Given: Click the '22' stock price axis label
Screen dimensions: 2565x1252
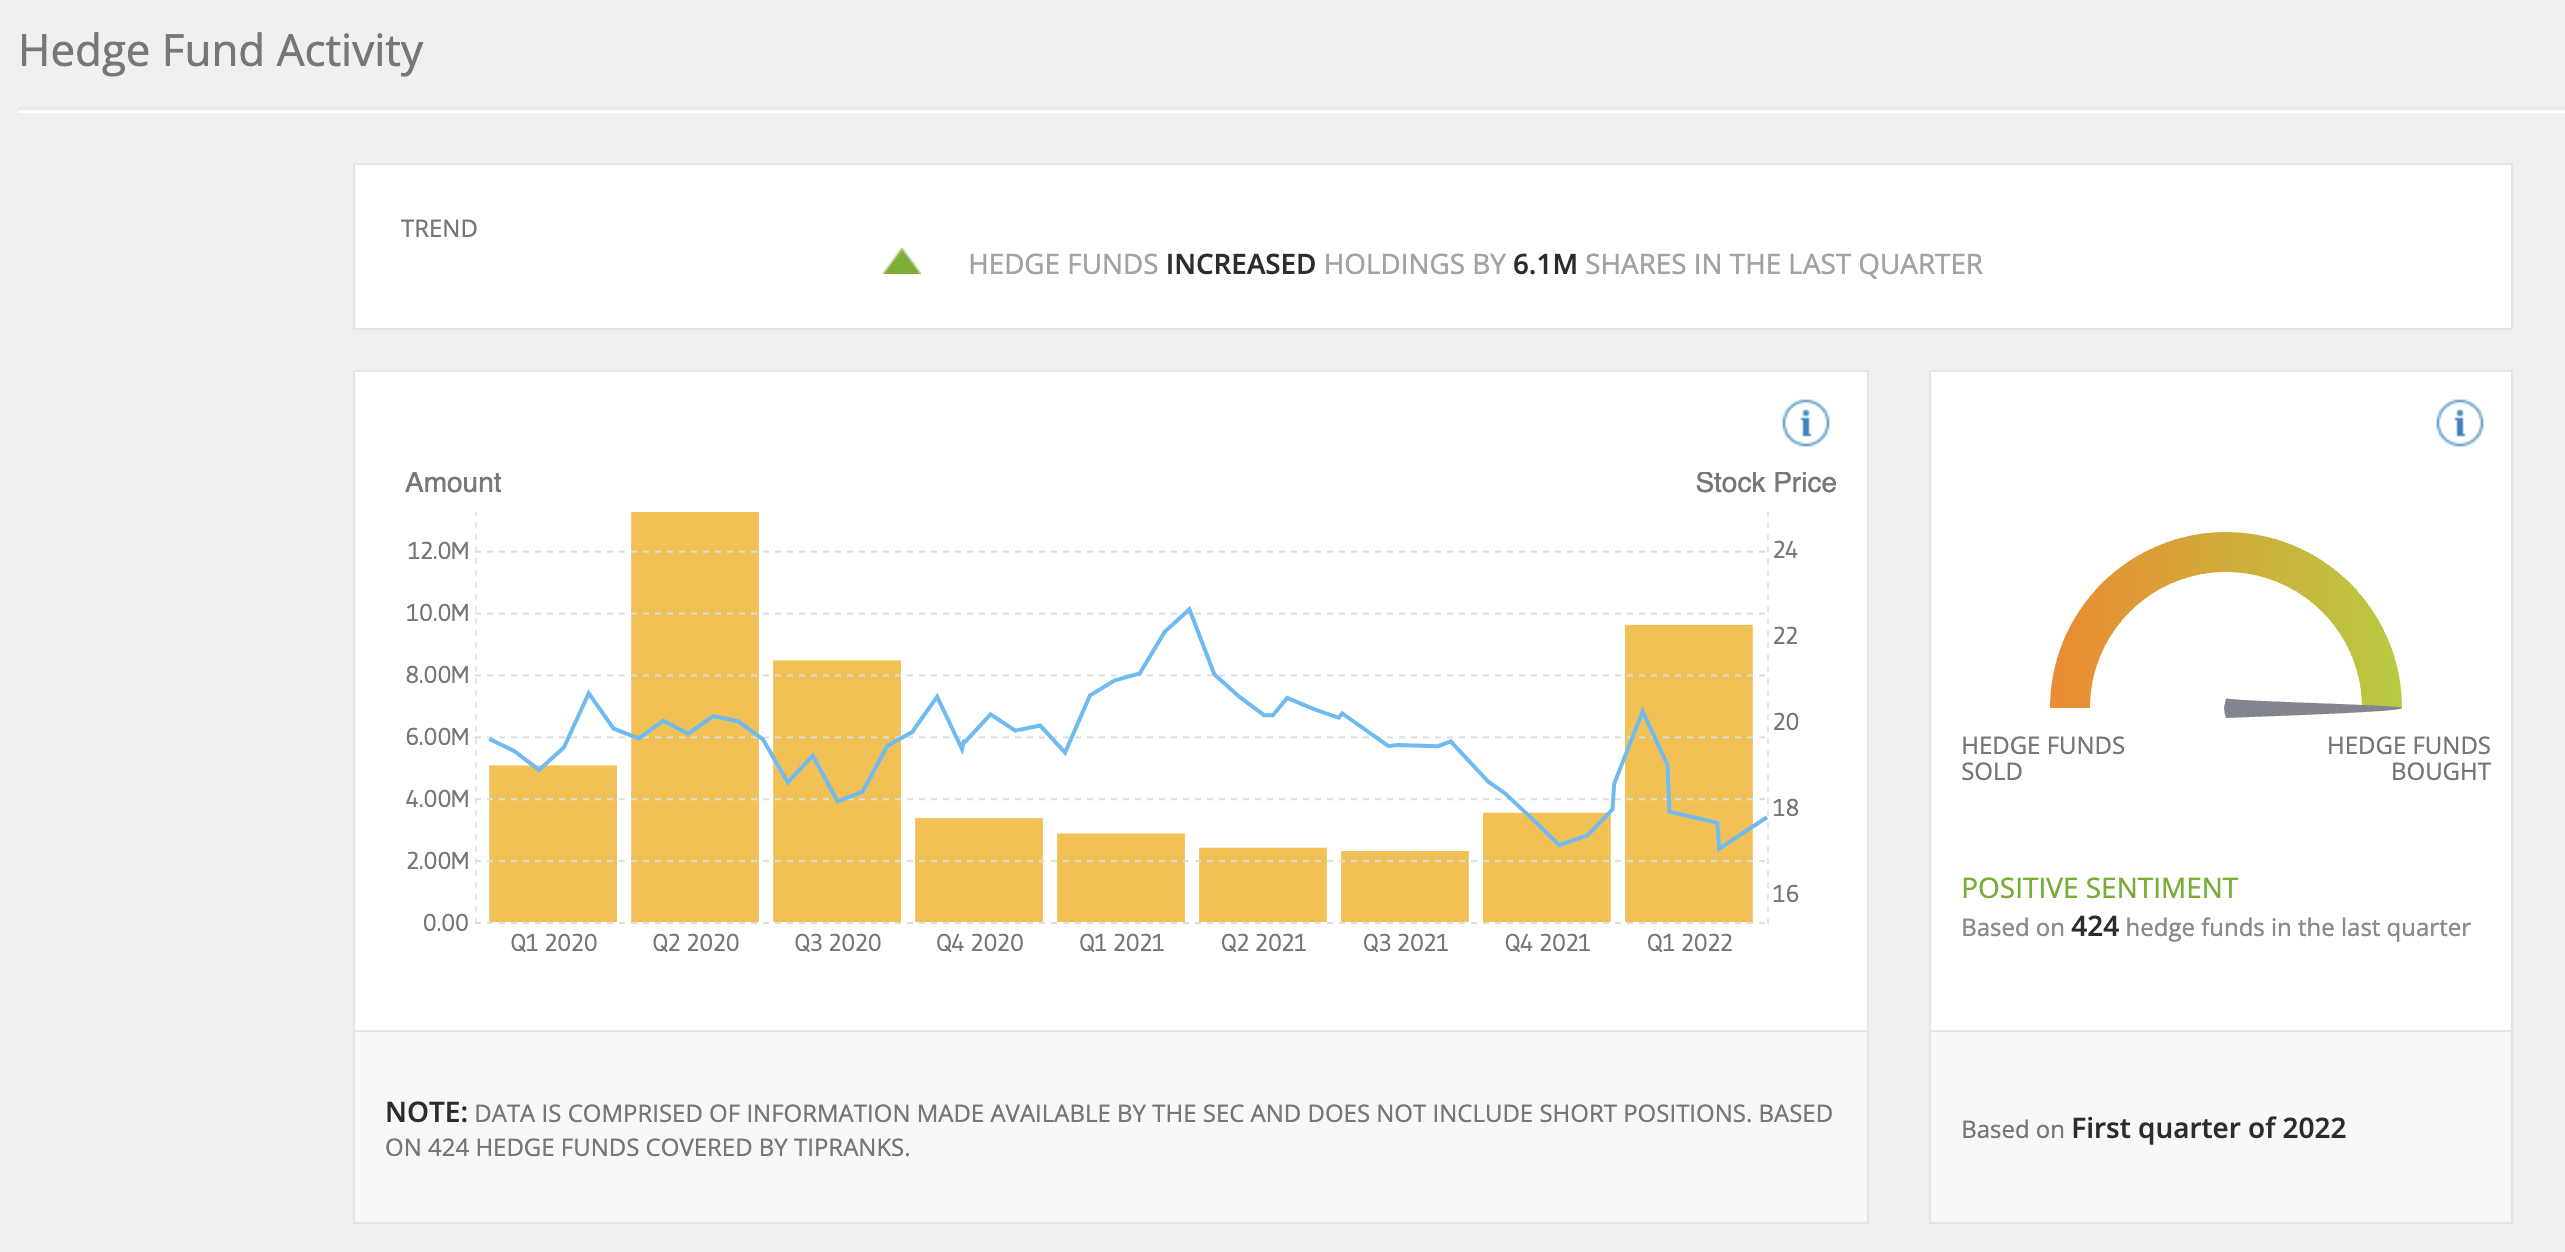Looking at the screenshot, I should coord(1785,636).
